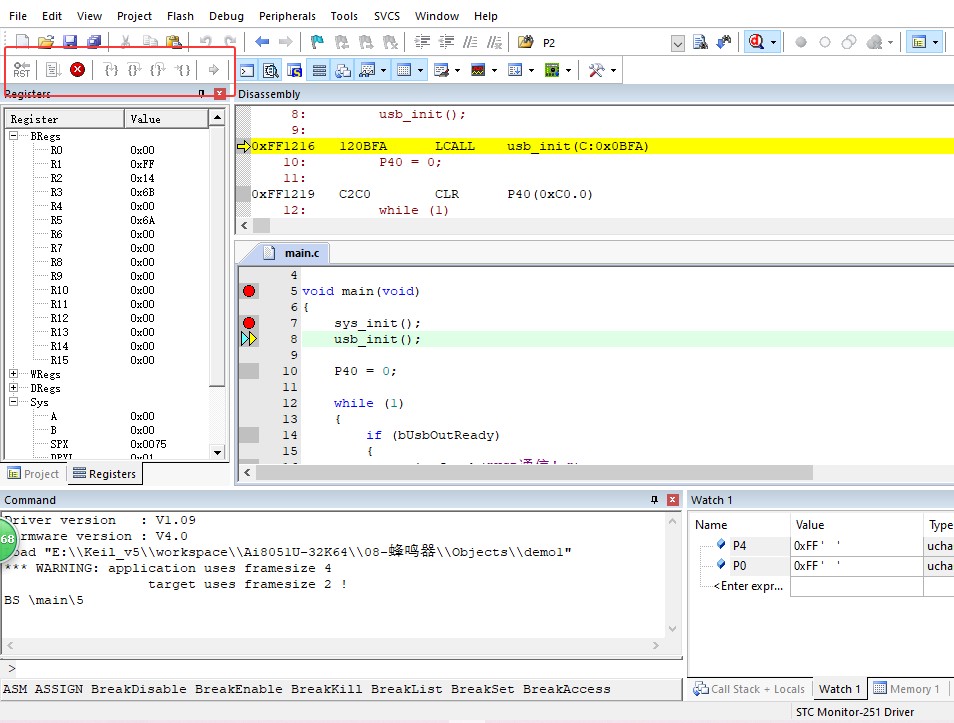Expand the DRegs register group

coord(13,388)
